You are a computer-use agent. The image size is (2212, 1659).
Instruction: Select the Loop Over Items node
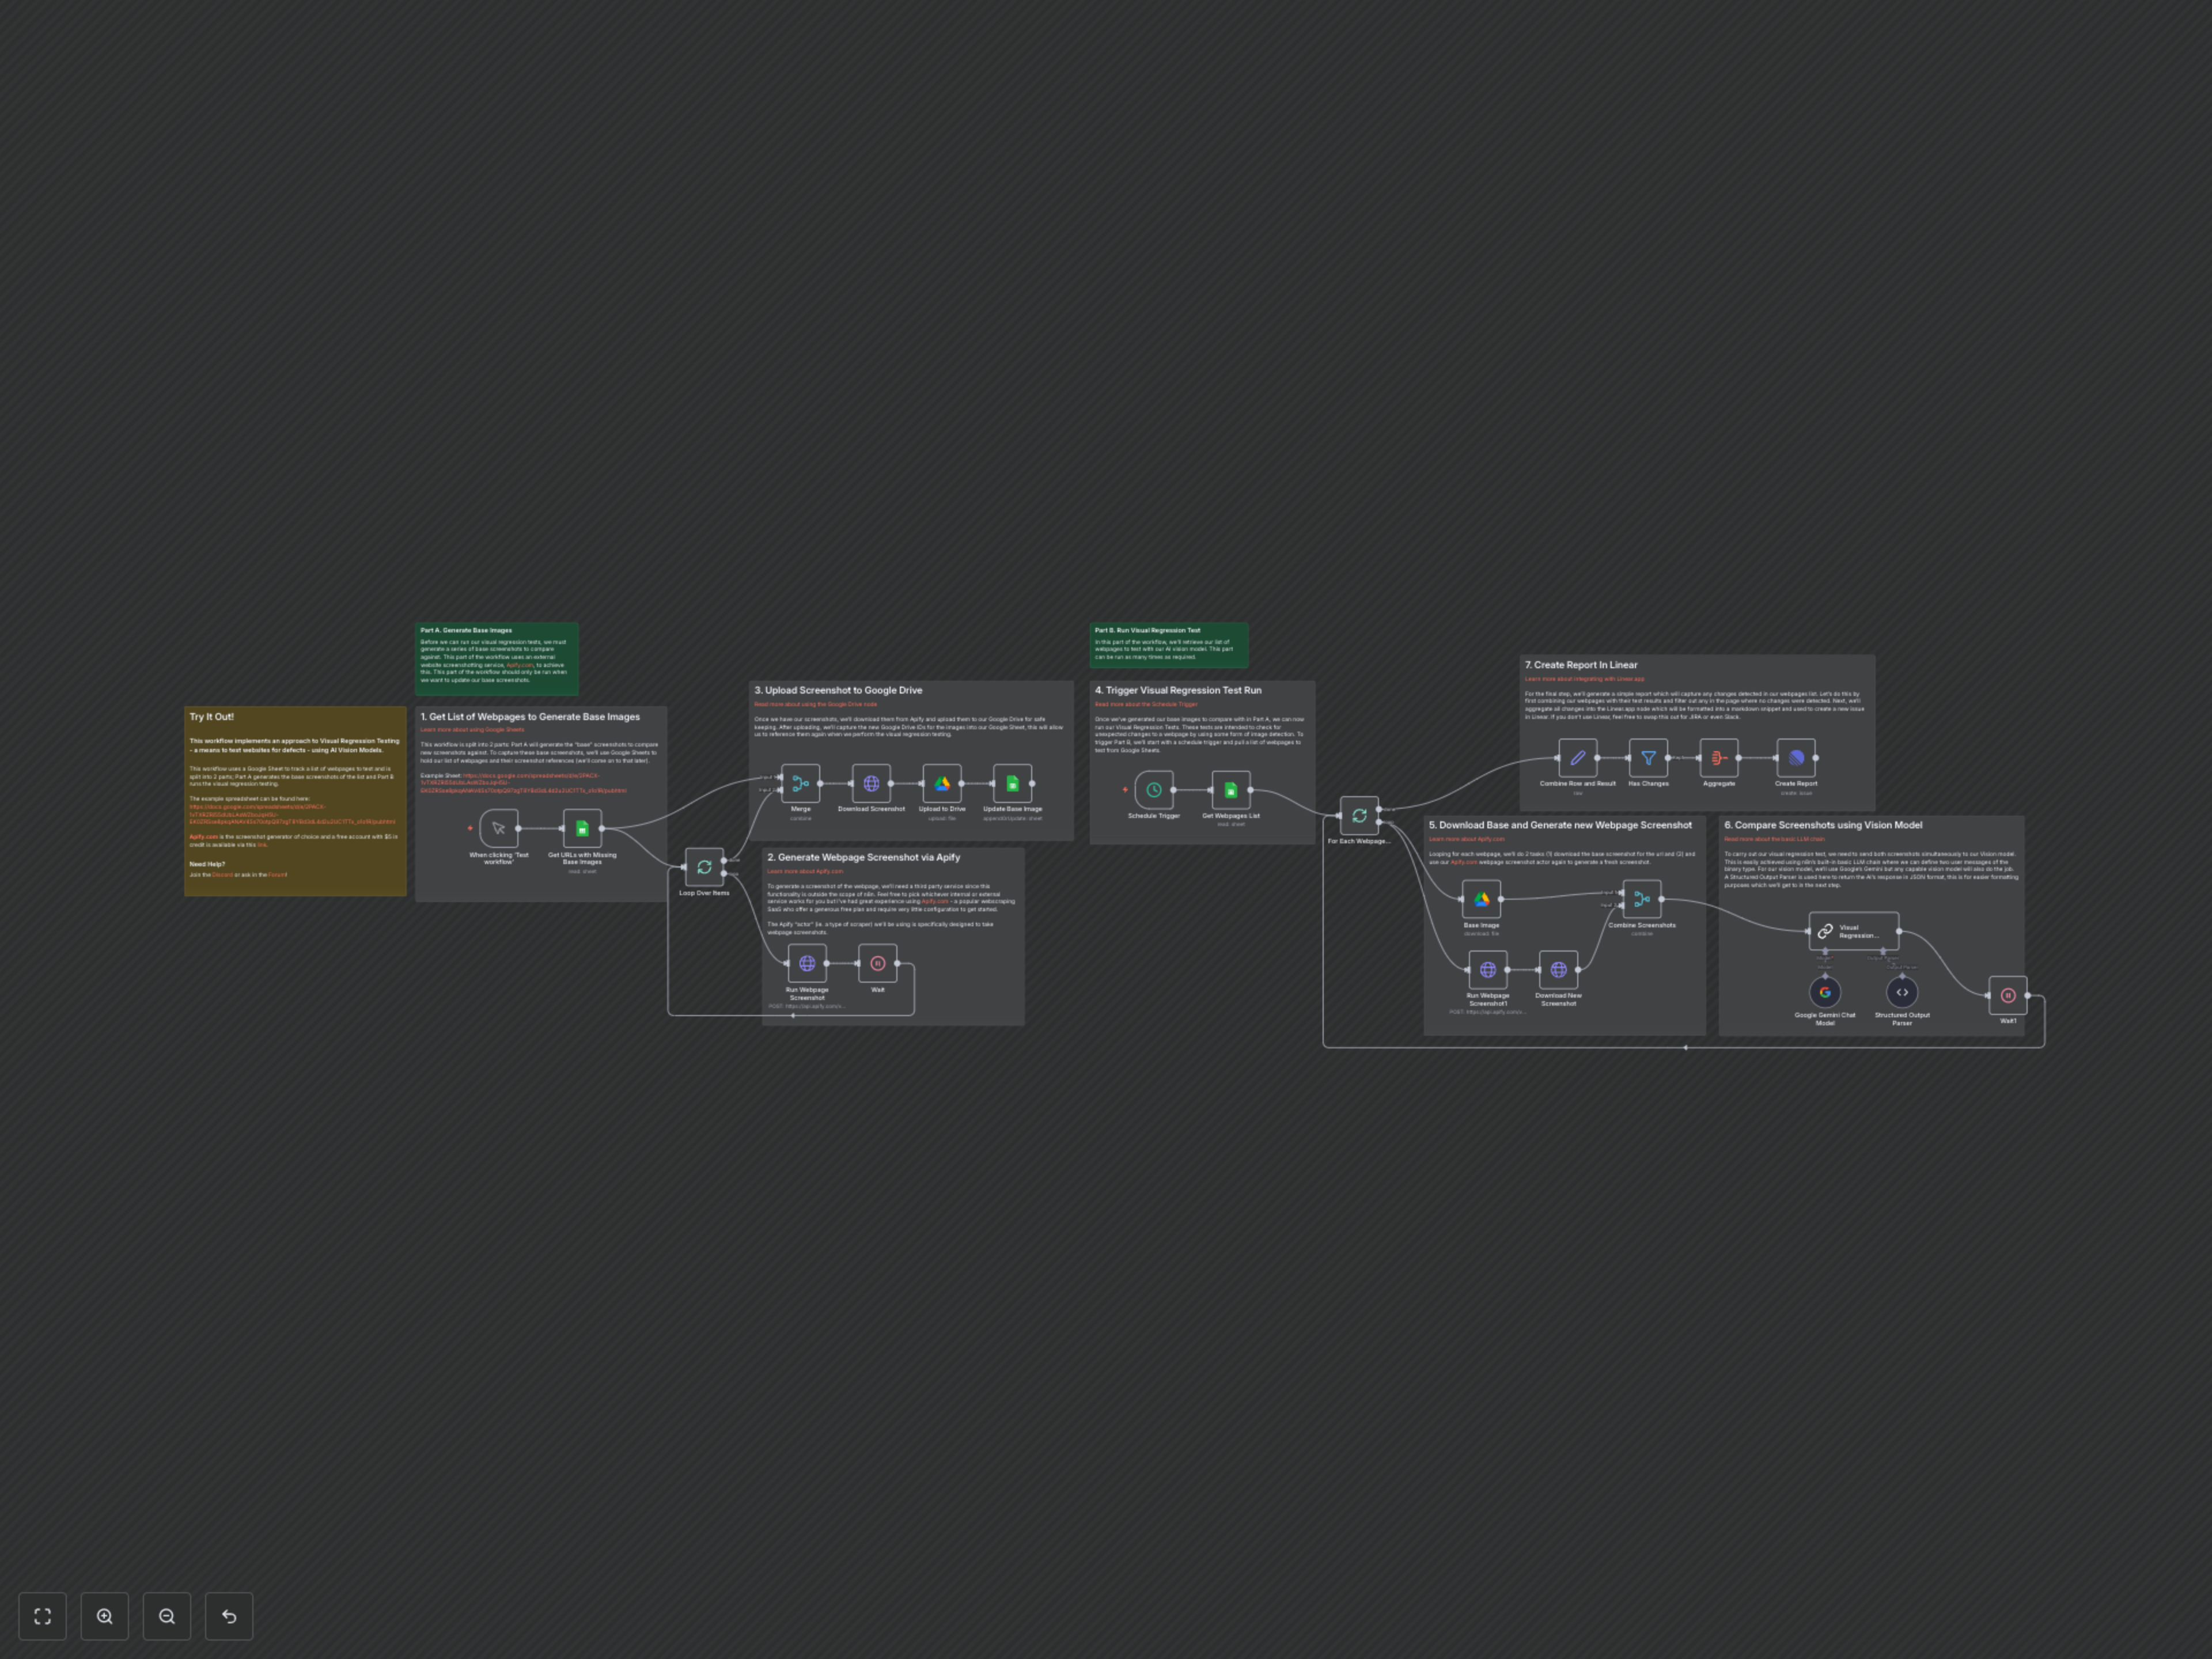(704, 867)
